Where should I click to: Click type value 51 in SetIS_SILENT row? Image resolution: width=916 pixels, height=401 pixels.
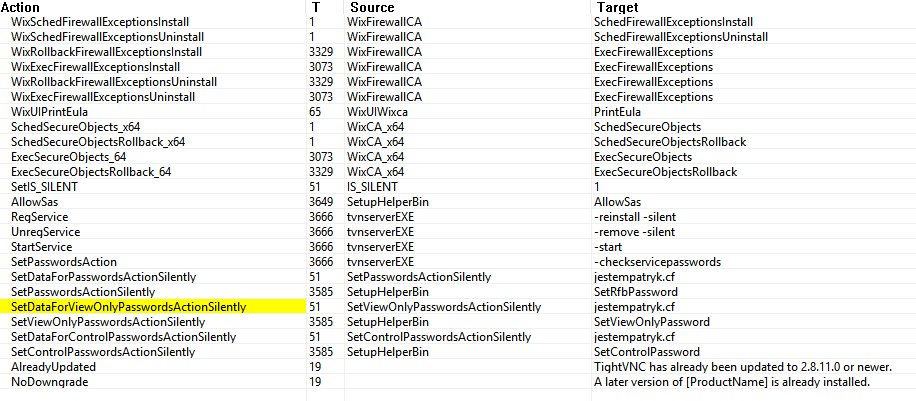(315, 187)
